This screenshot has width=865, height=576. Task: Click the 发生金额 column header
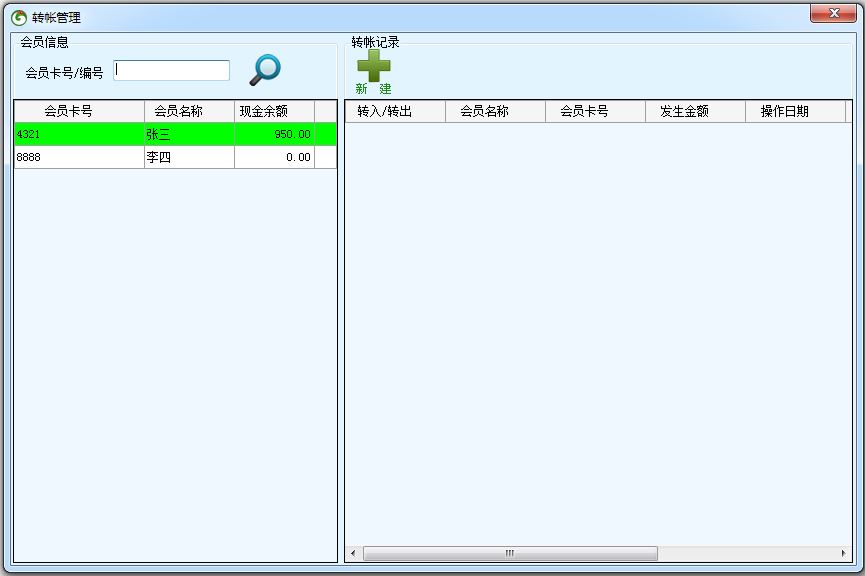tap(695, 111)
